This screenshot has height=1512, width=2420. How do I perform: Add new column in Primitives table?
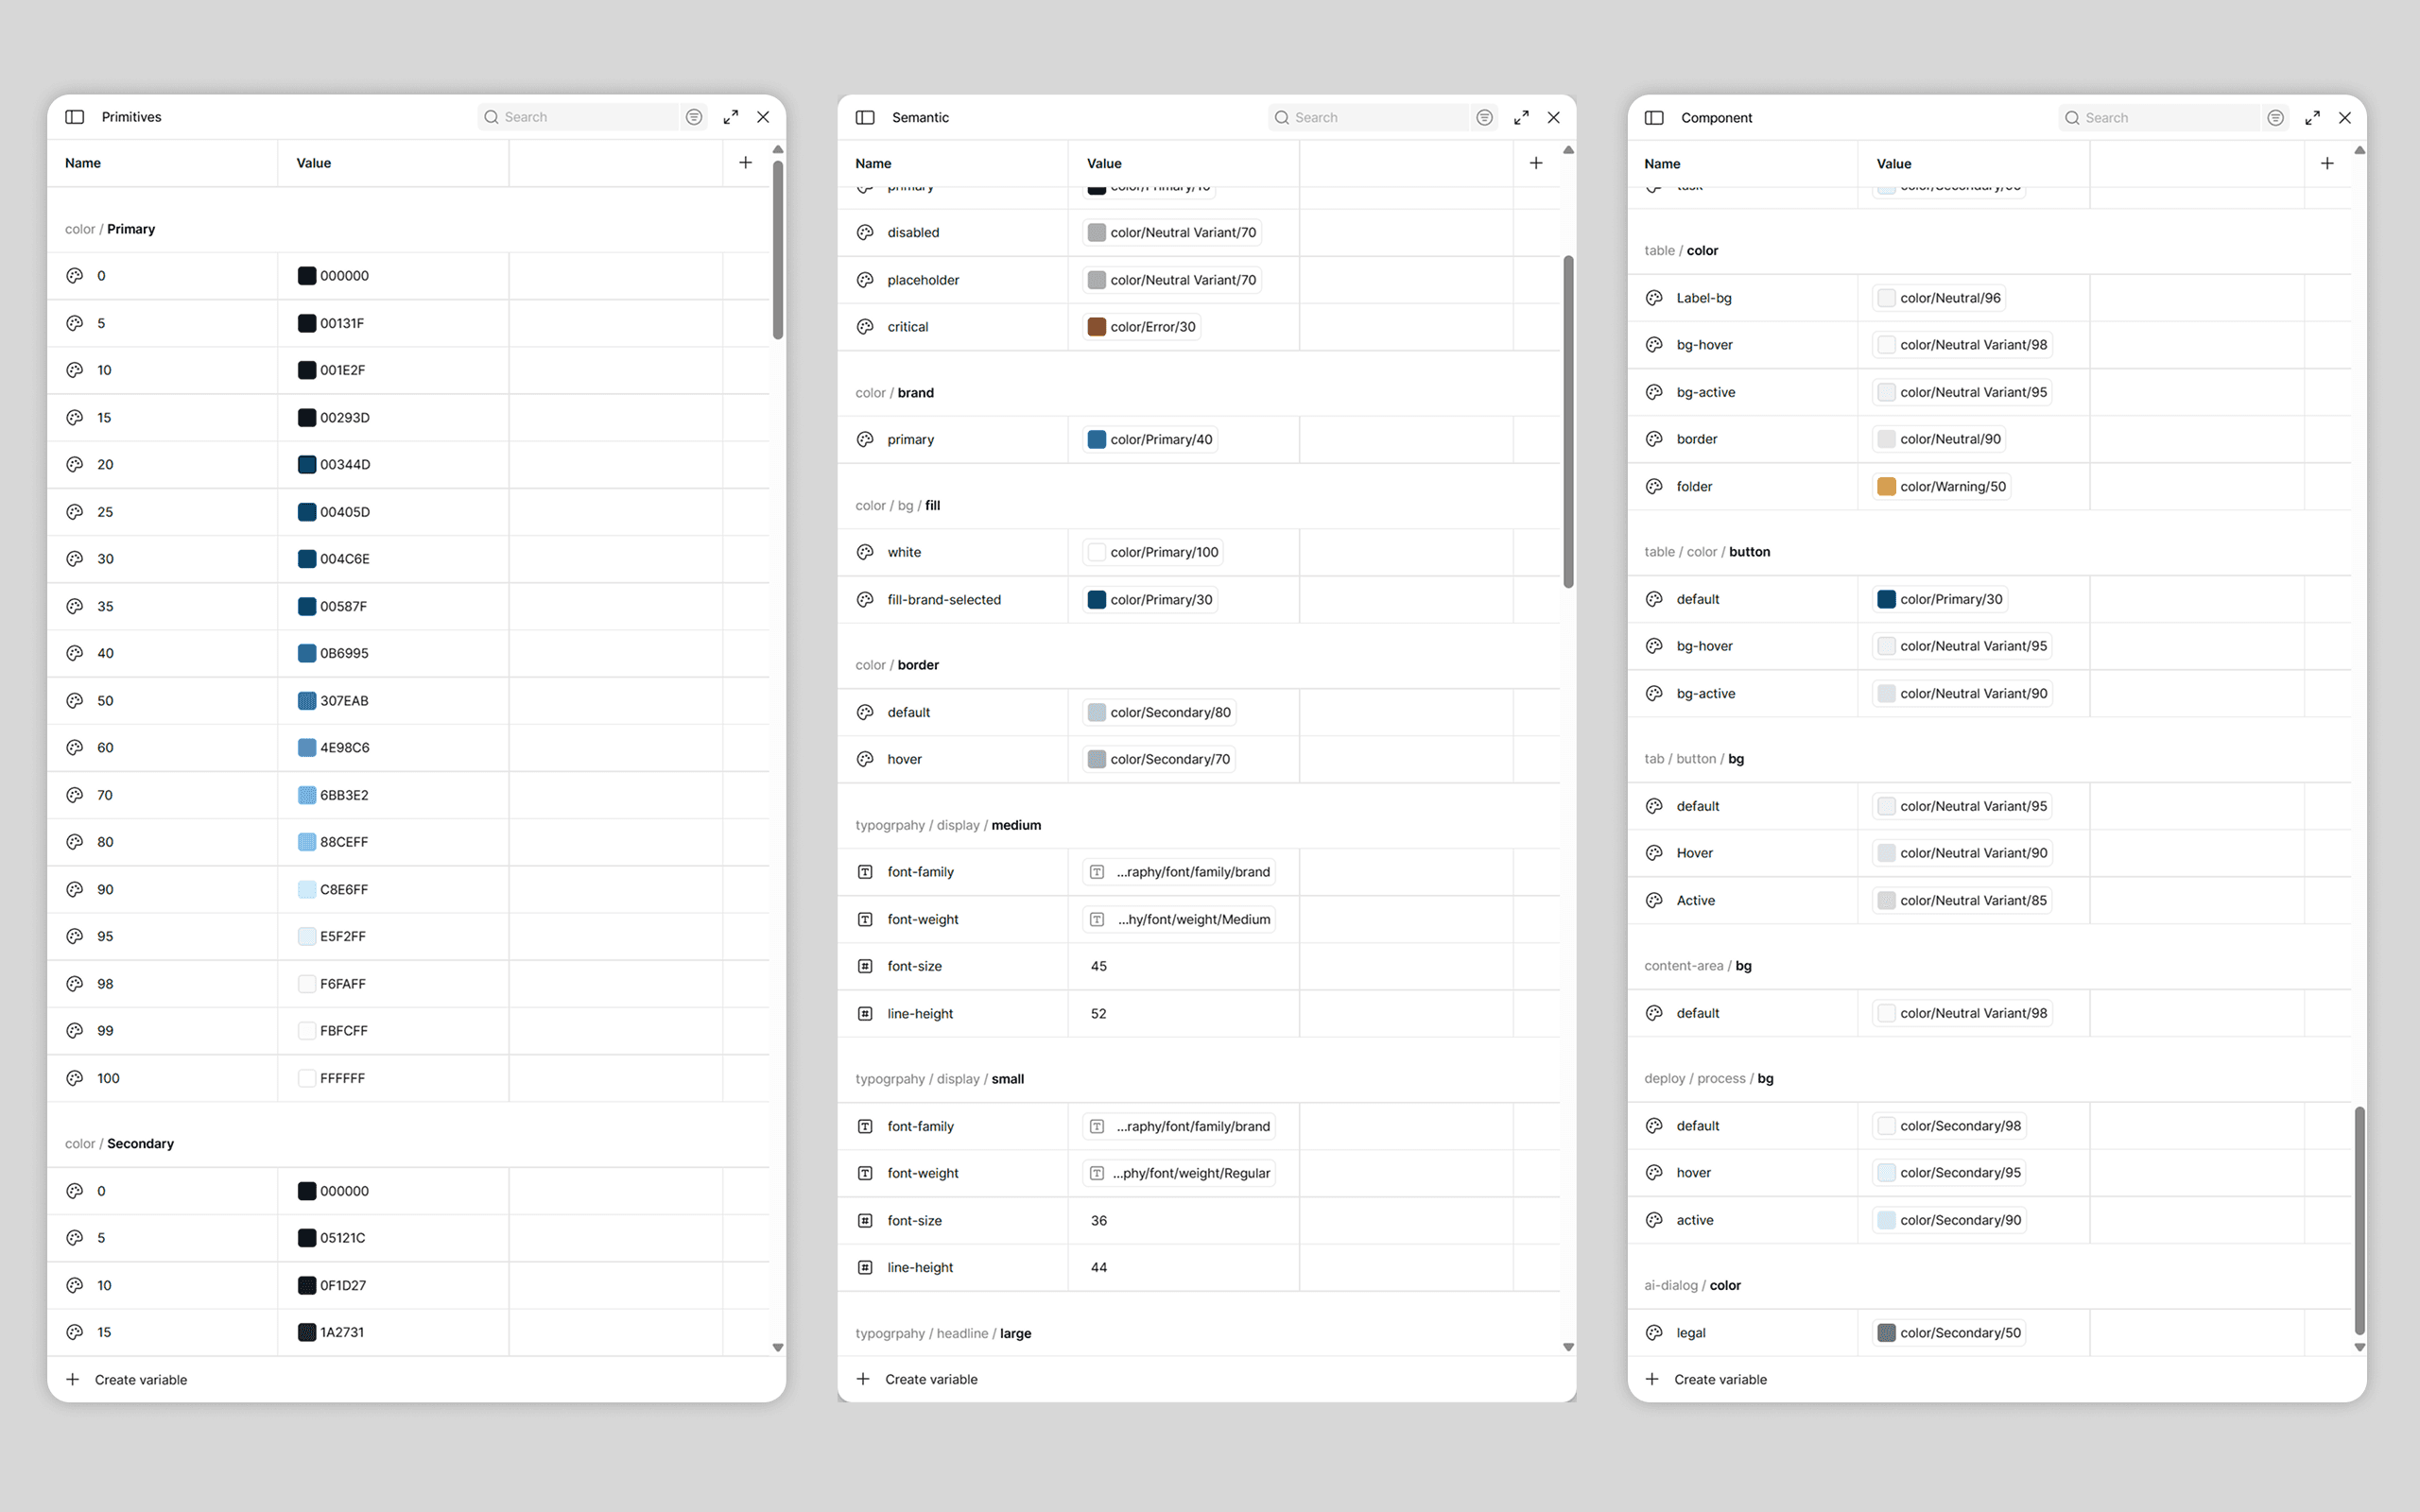745,163
